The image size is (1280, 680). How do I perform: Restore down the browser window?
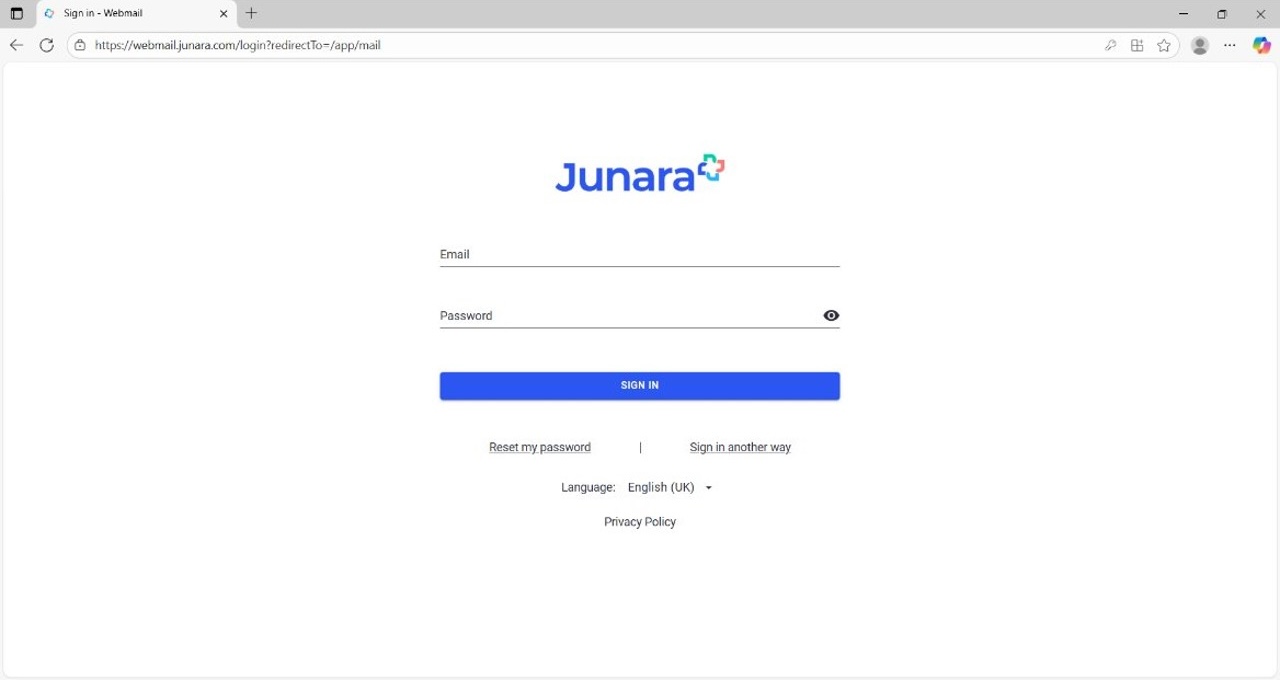pyautogui.click(x=1221, y=14)
